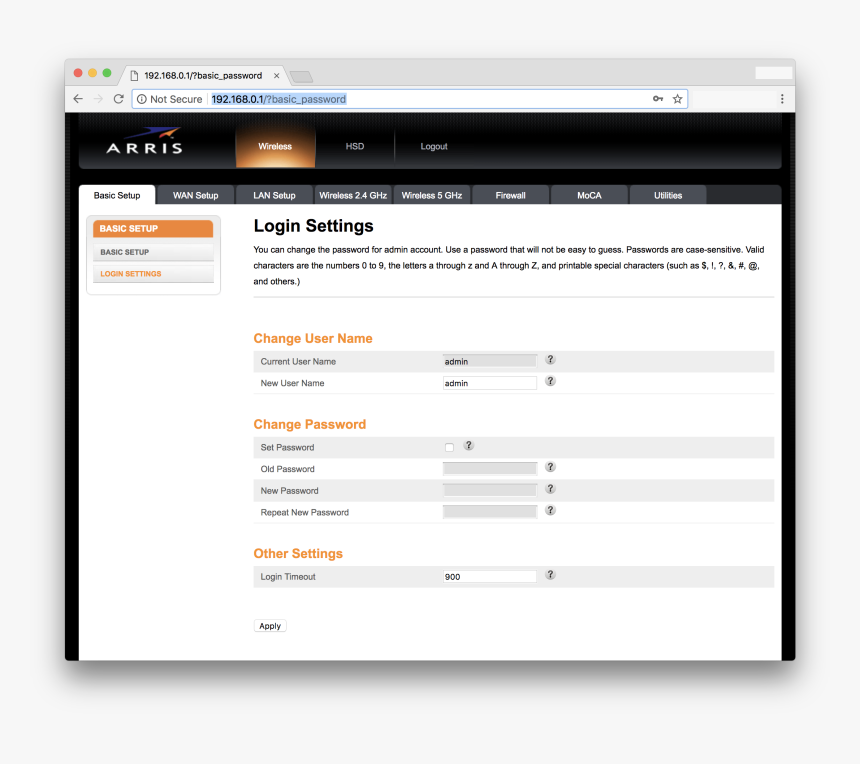Select the Wireless top navigation item
860x764 pixels.
(275, 146)
